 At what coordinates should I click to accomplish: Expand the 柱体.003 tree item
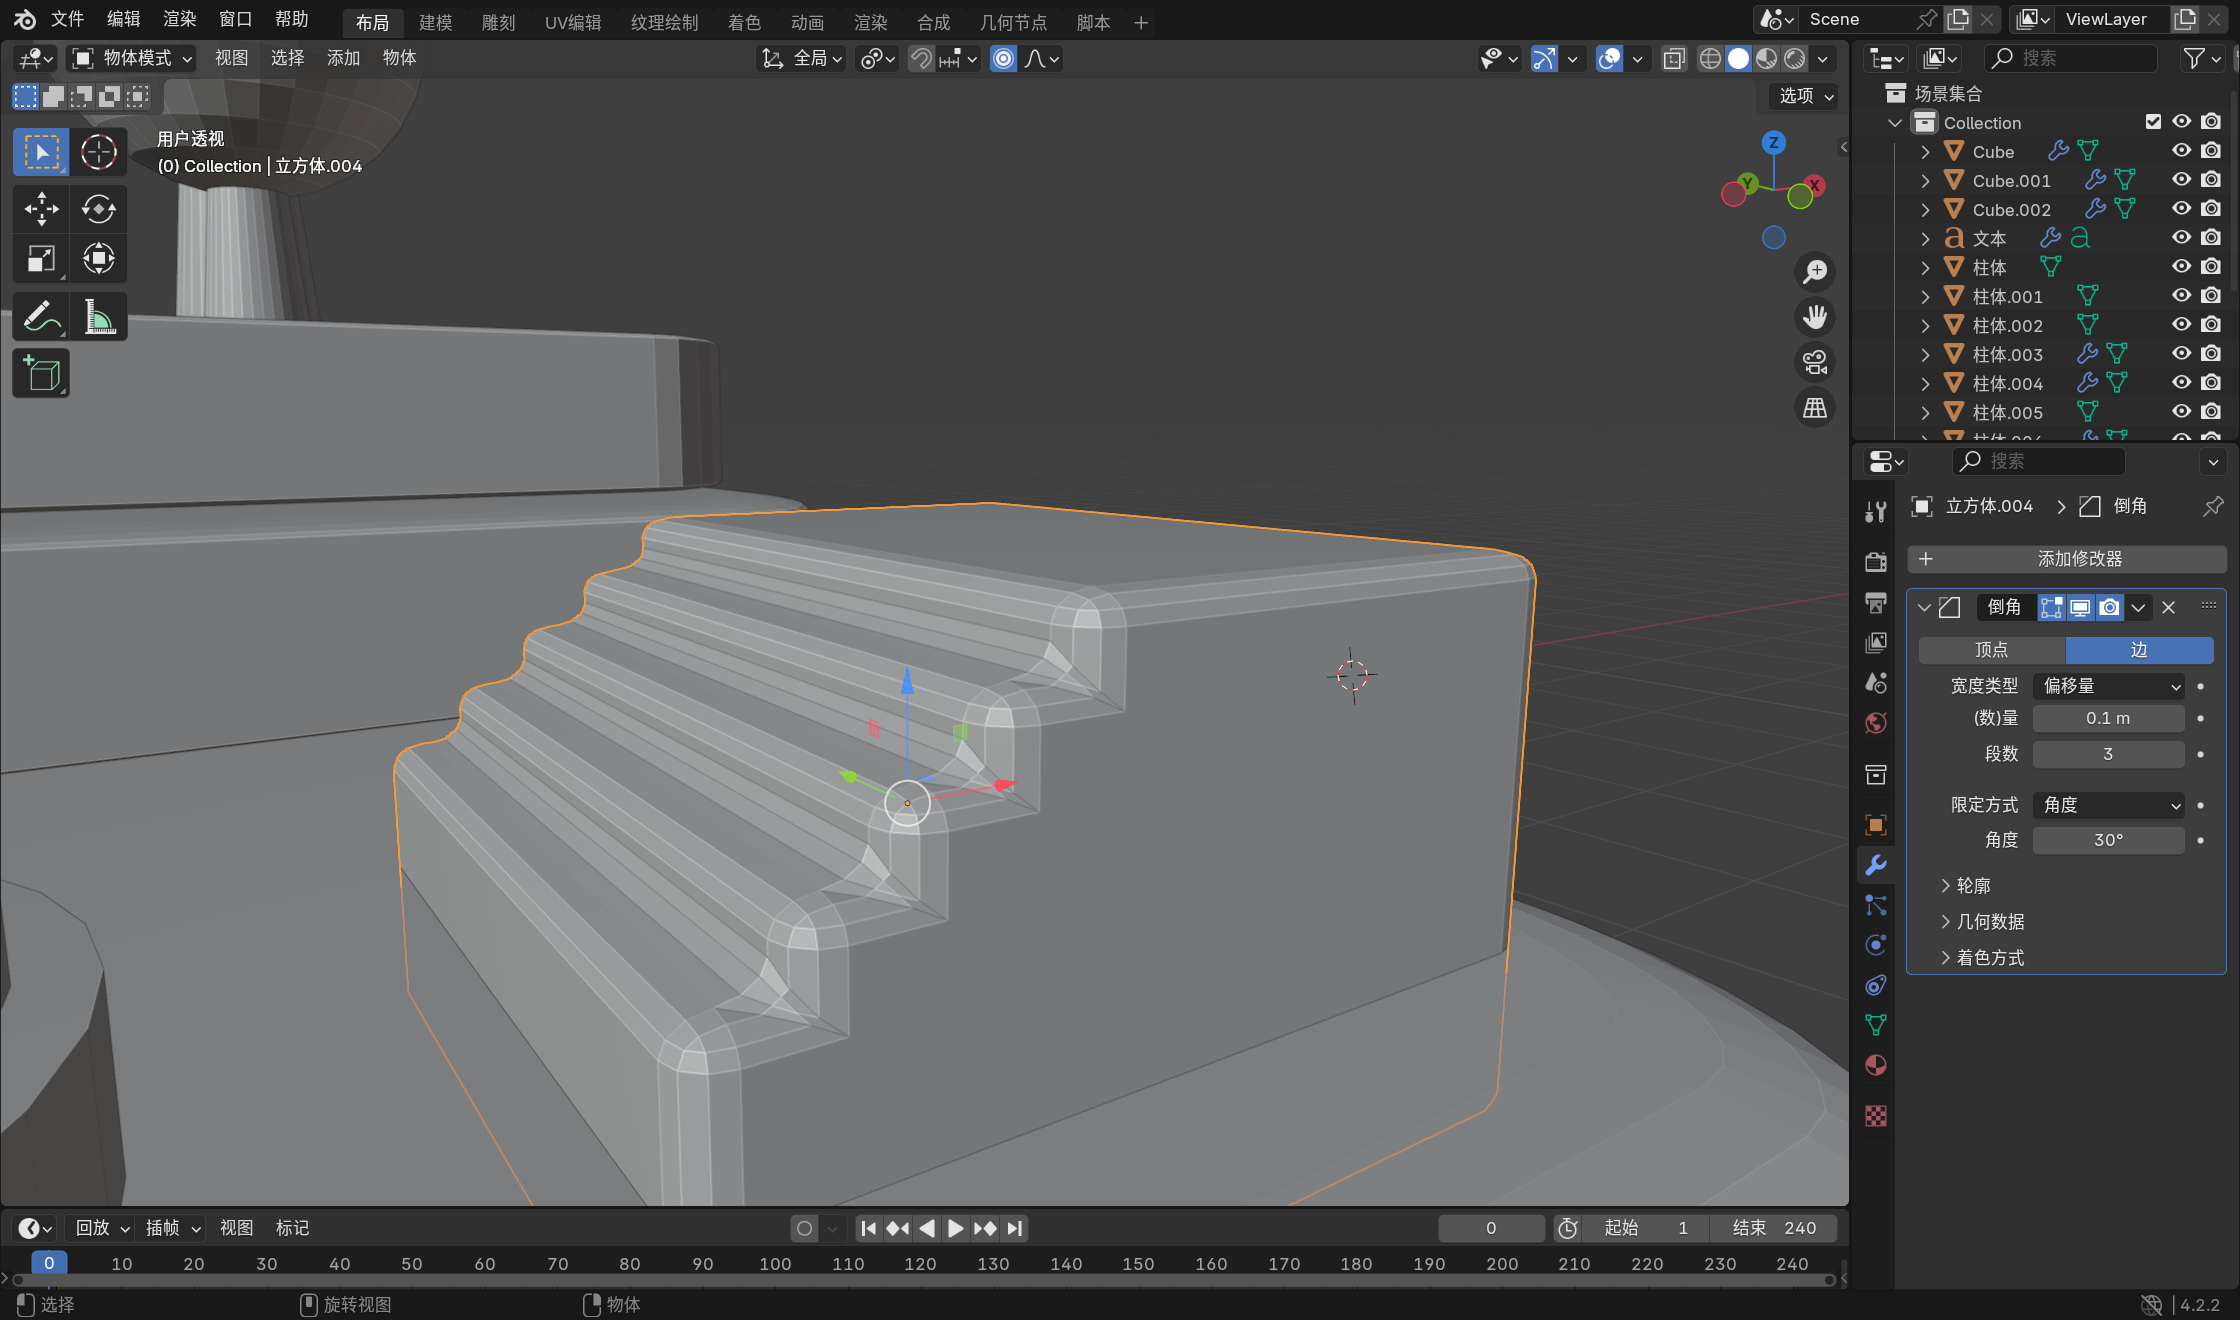click(x=1925, y=354)
